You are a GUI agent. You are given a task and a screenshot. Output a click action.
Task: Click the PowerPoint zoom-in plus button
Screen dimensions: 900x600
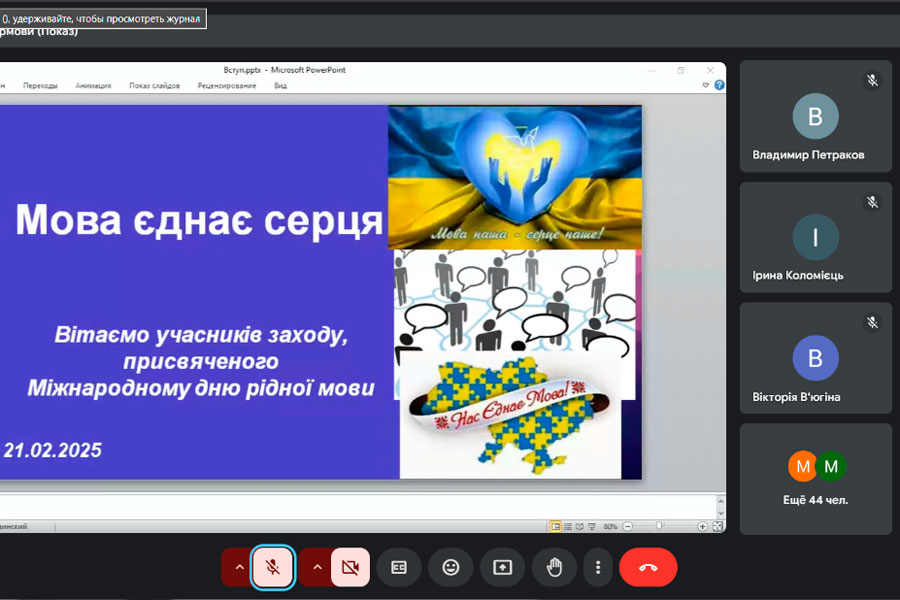coord(703,526)
